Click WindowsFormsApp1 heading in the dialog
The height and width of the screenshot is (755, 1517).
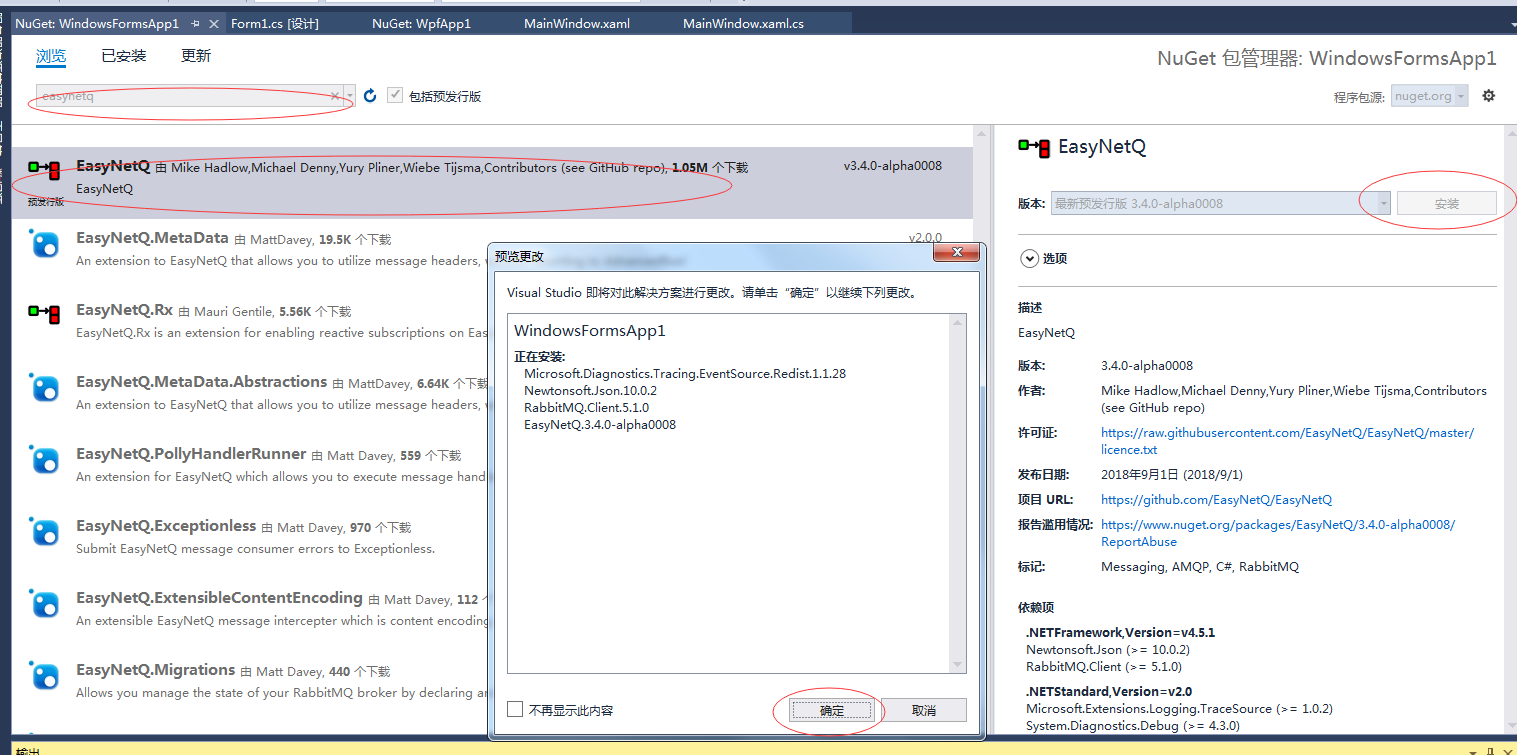(590, 330)
